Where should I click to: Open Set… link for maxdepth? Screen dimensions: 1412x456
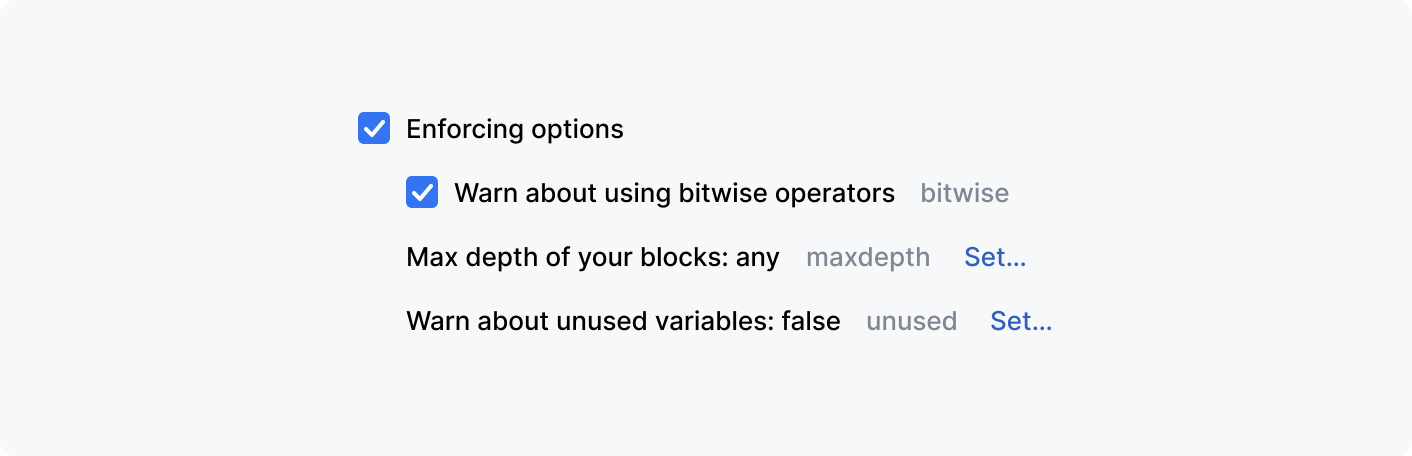(995, 257)
